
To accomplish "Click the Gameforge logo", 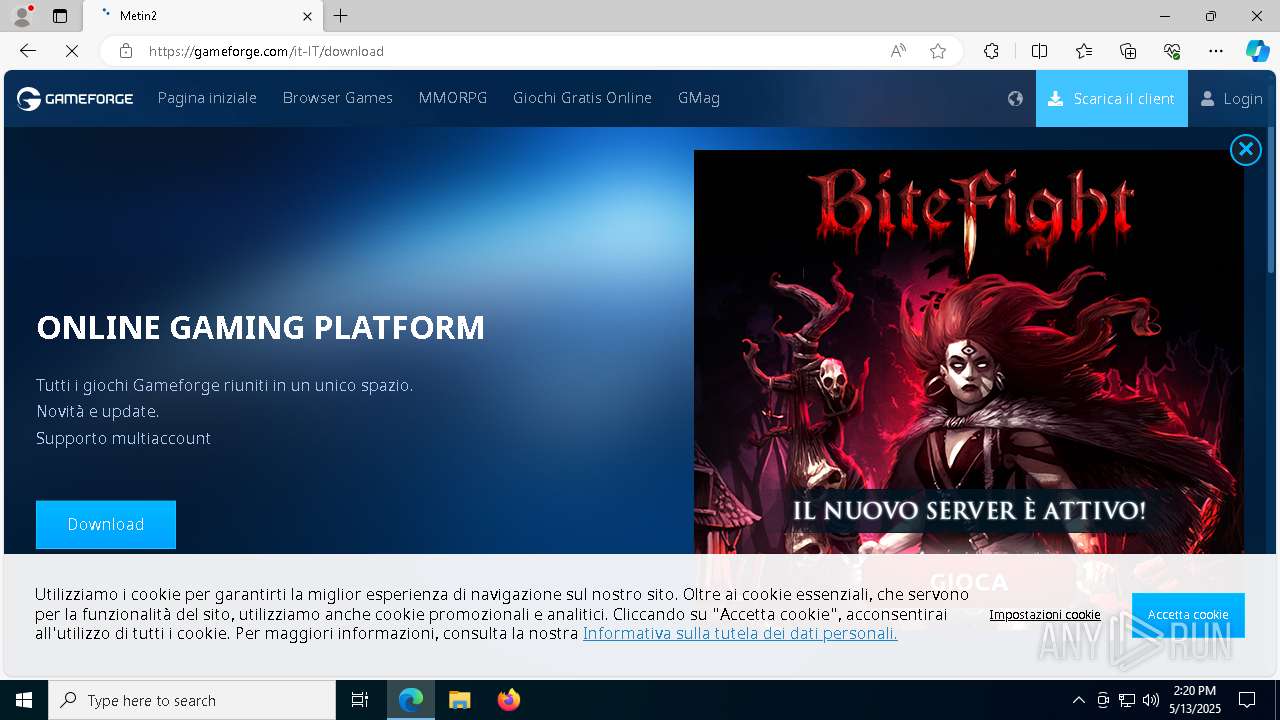I will [75, 98].
